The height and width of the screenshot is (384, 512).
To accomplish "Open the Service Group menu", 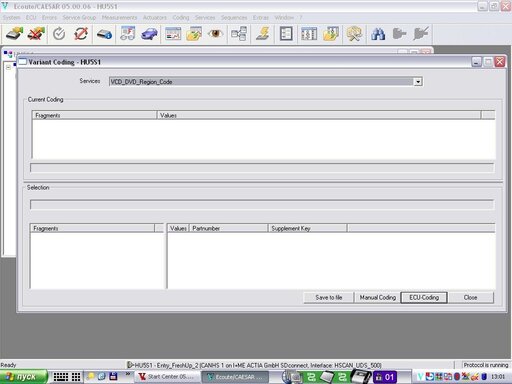I will 79,18.
